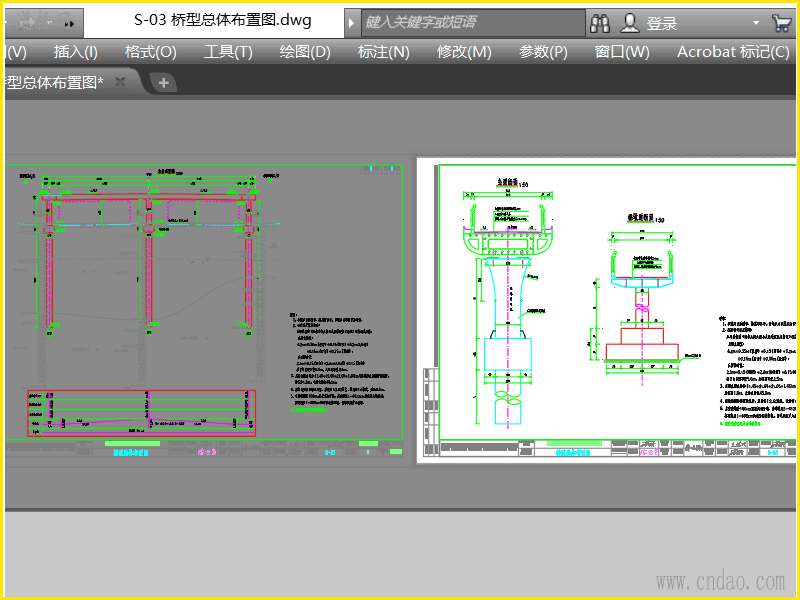800x600 pixels.
Task: Click the arrow left of search box
Action: click(x=351, y=23)
